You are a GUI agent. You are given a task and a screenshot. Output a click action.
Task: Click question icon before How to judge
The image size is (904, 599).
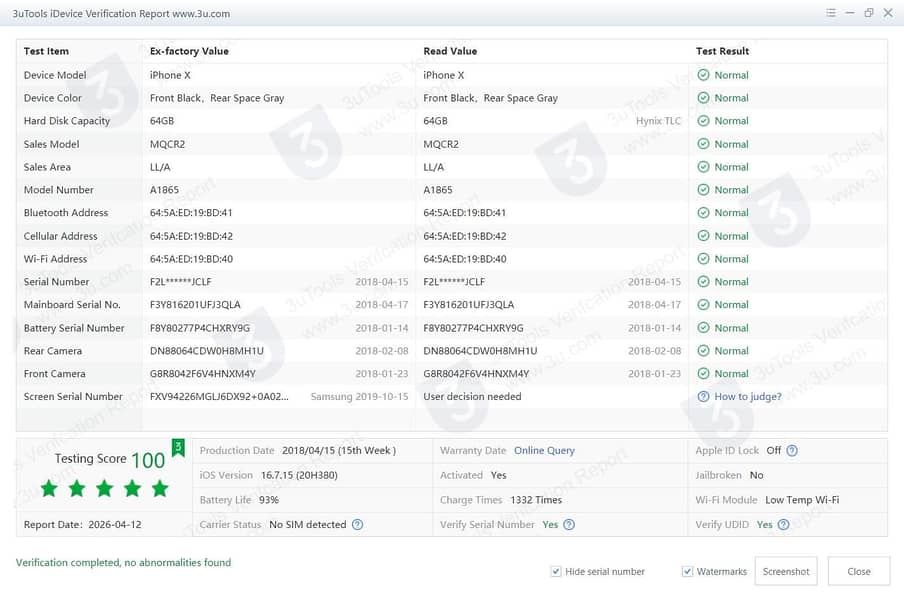point(703,397)
